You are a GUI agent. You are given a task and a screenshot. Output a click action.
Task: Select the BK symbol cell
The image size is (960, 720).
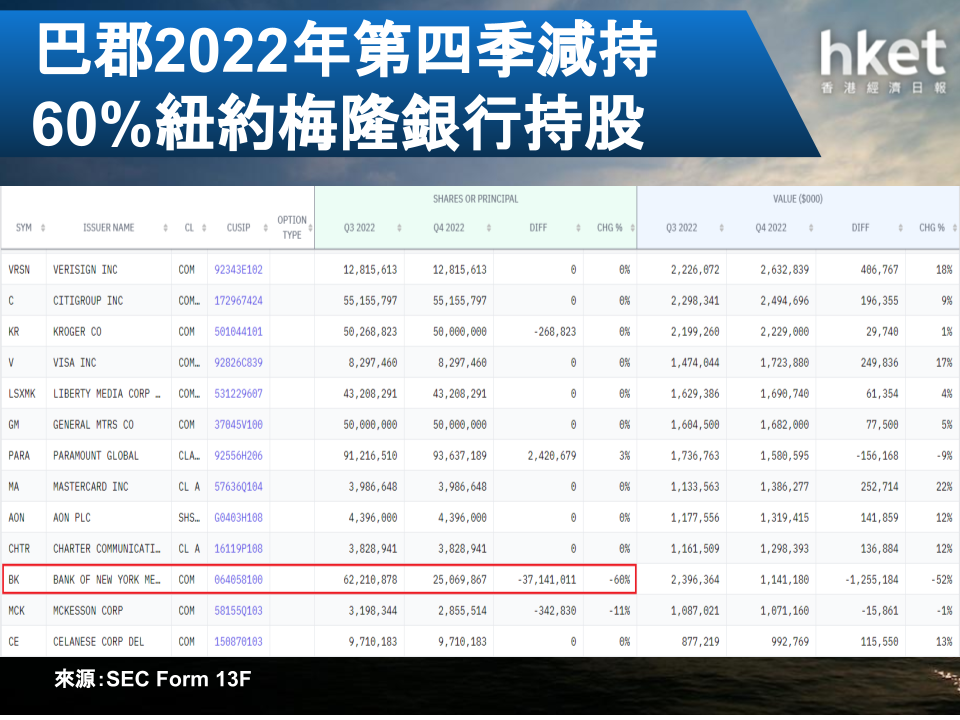(x=13, y=580)
